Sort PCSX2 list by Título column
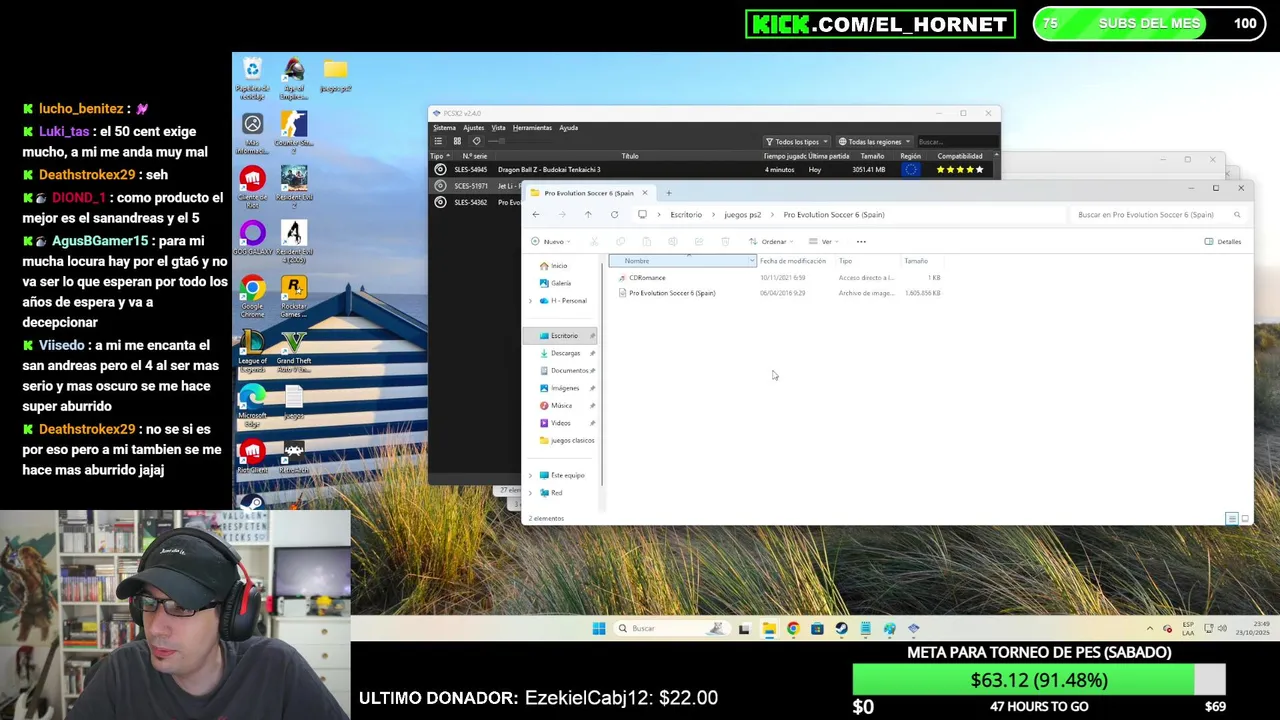The width and height of the screenshot is (1280, 720). tap(630, 156)
